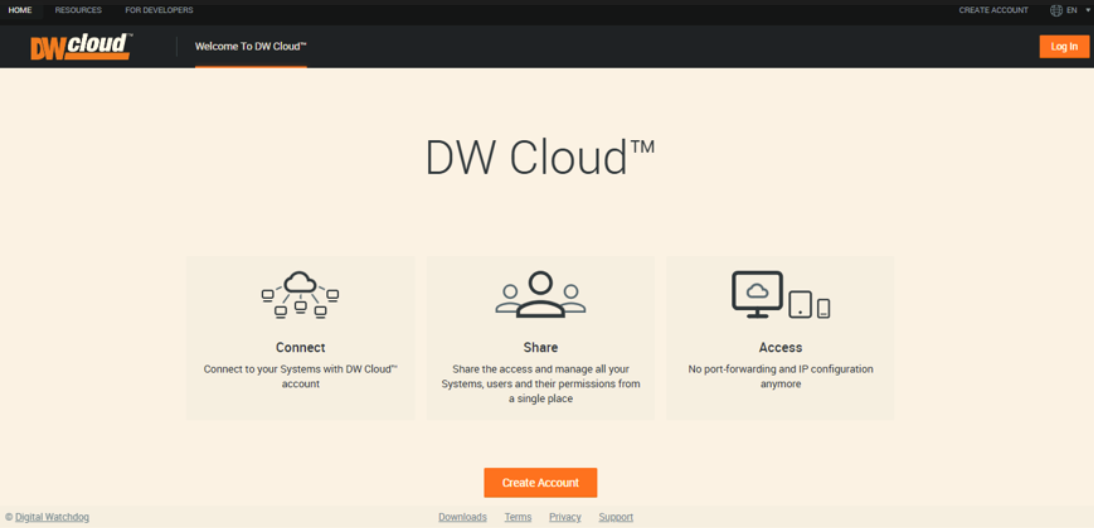This screenshot has height=528, width=1094.
Task: Open the Downloads footer link
Action: (x=463, y=518)
